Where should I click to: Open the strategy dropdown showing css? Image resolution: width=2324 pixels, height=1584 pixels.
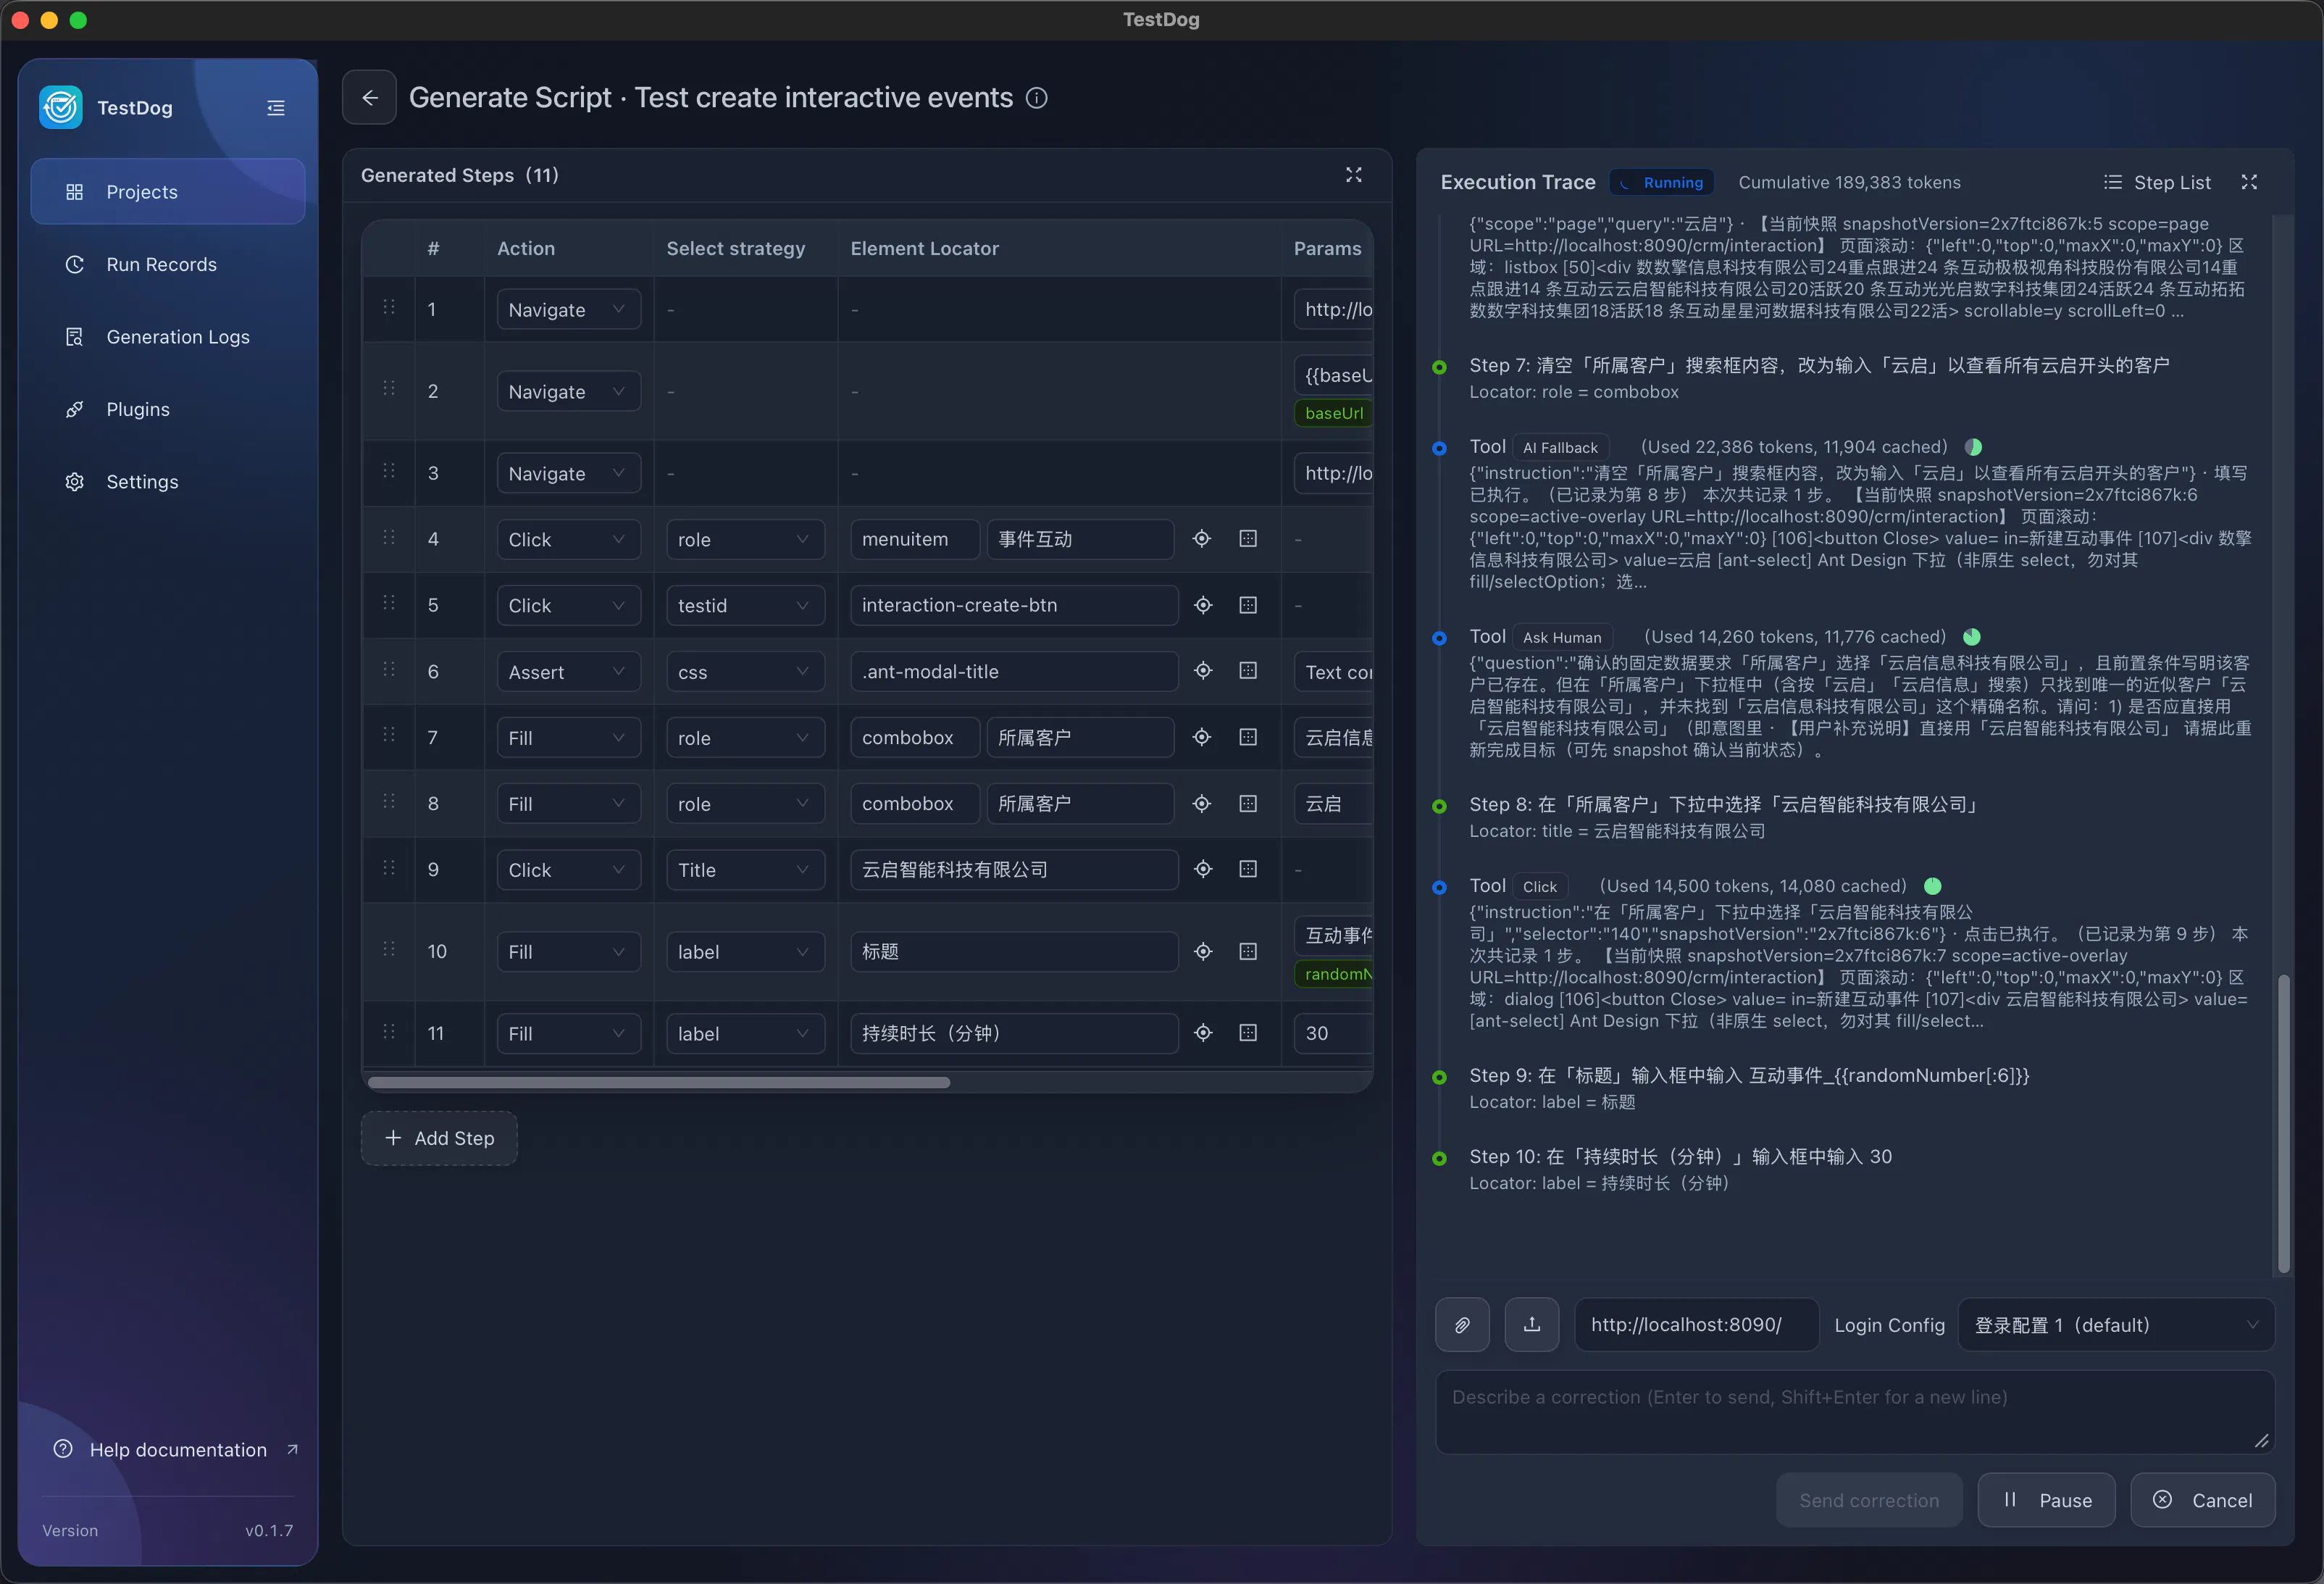745,672
